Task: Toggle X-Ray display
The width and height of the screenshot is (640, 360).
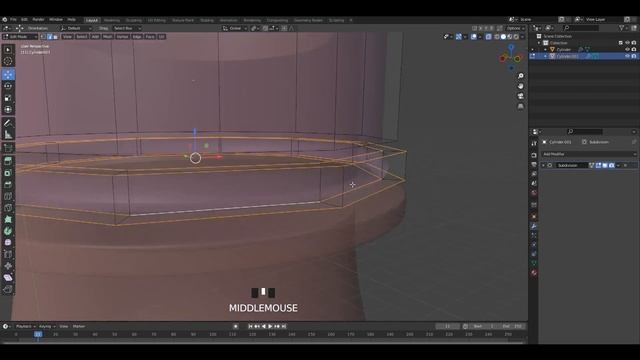Action: (x=488, y=37)
